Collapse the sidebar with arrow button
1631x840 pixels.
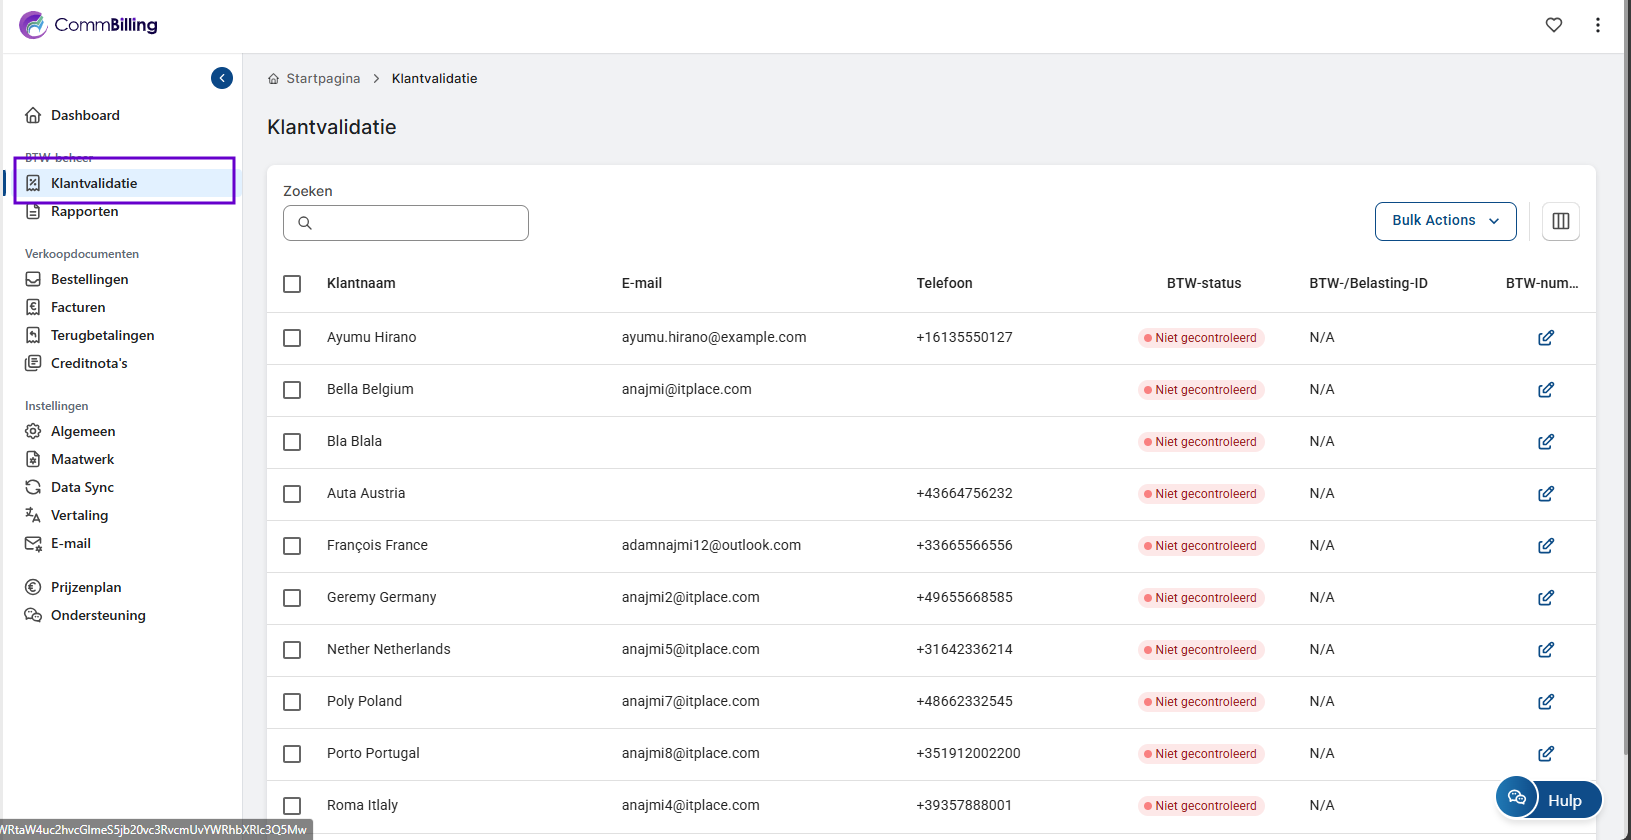click(222, 78)
